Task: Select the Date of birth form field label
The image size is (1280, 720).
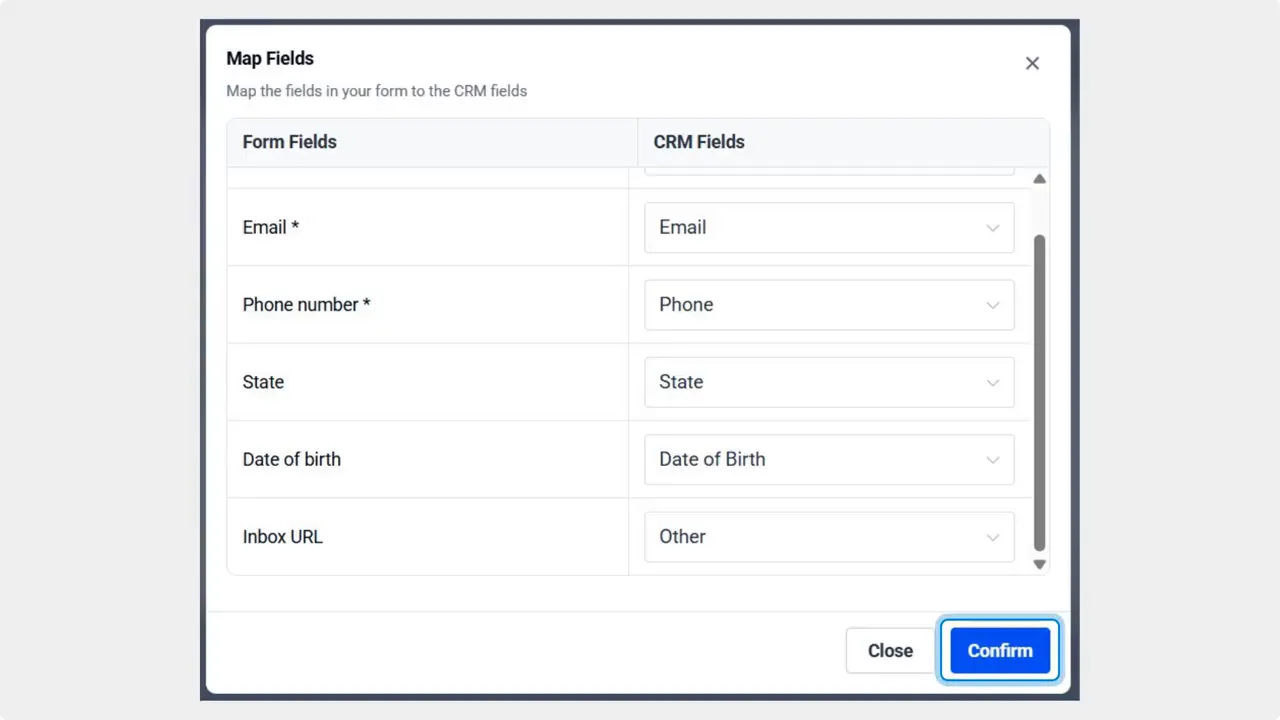Action: [x=292, y=459]
